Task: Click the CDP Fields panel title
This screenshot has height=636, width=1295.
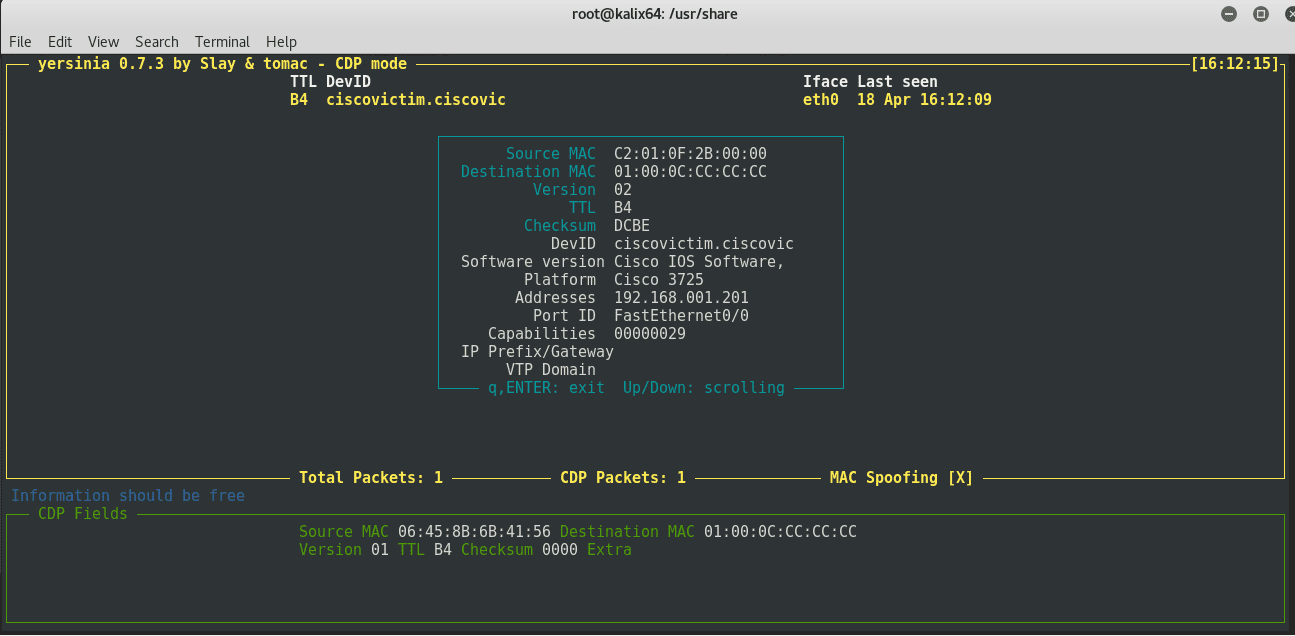Action: 83,514
